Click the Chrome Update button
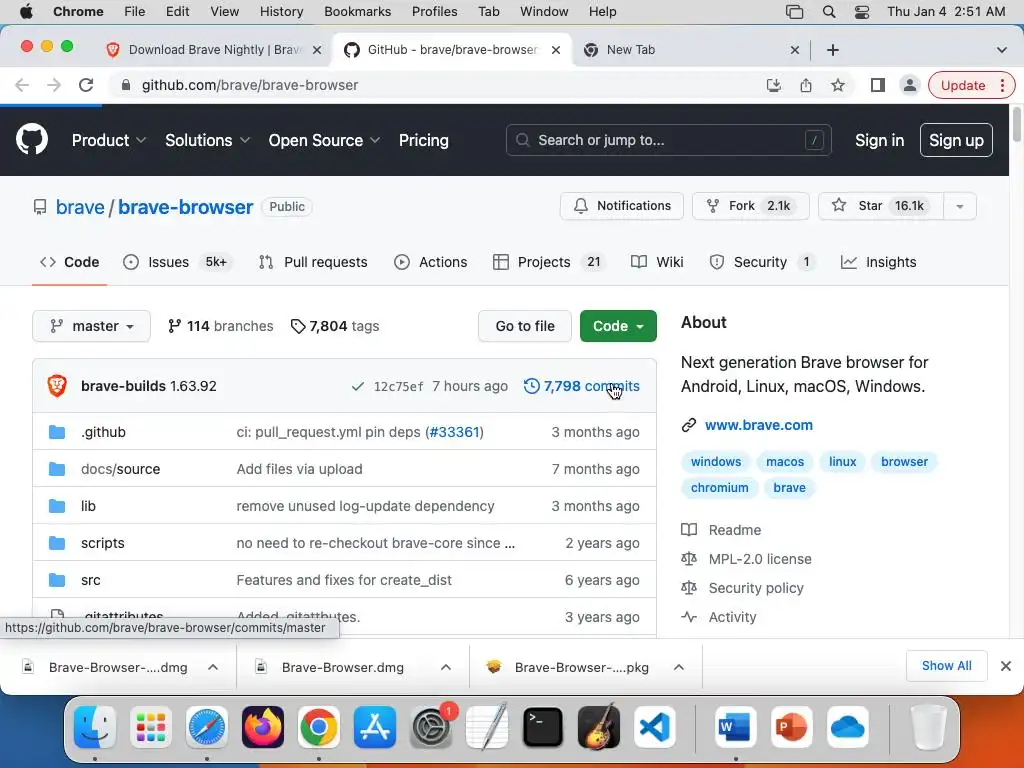1024x768 pixels. pyautogui.click(x=971, y=85)
